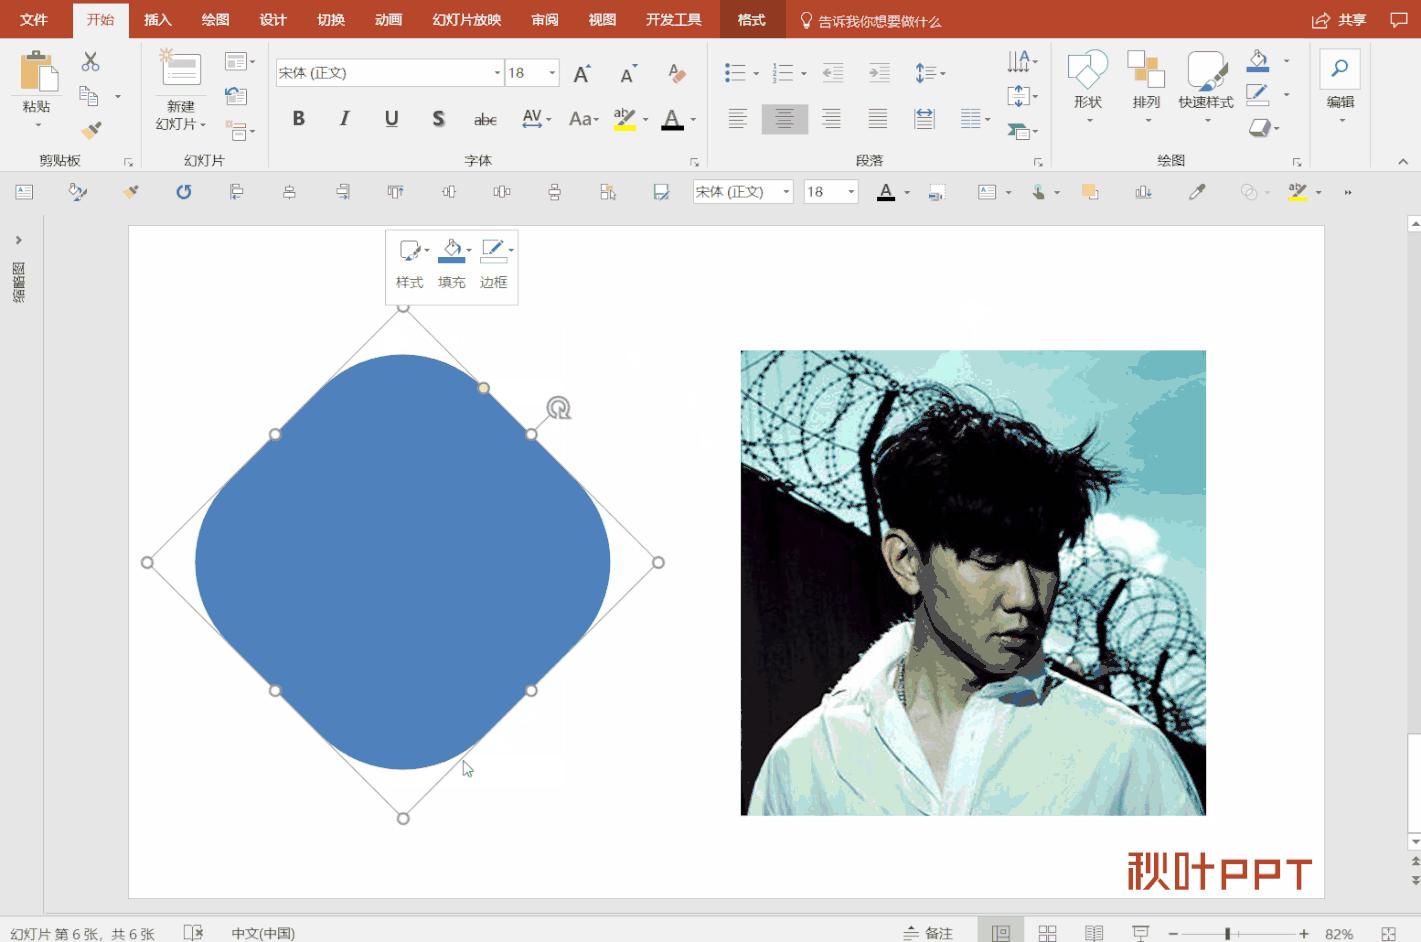Switch to the Design tab

point(273,20)
